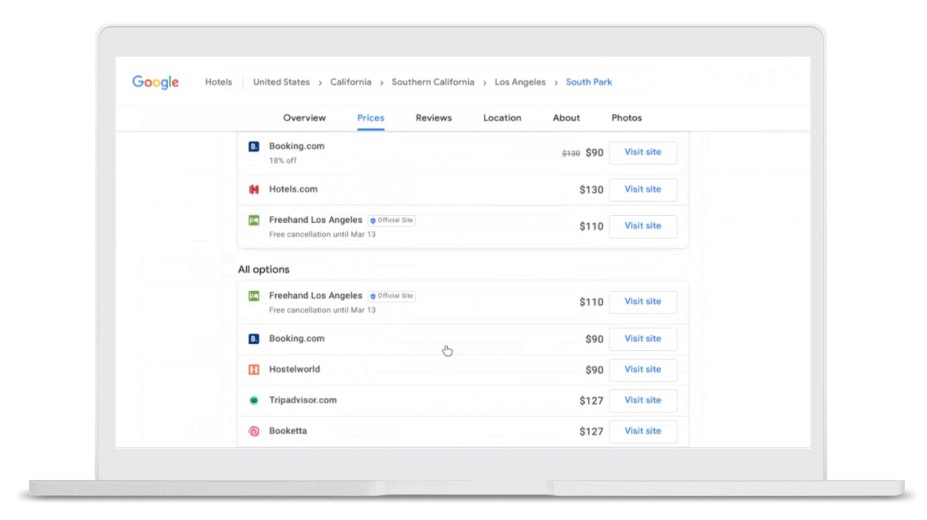Click the Tripadvisor.com logo icon
The width and height of the screenshot is (927, 520).
tap(254, 400)
